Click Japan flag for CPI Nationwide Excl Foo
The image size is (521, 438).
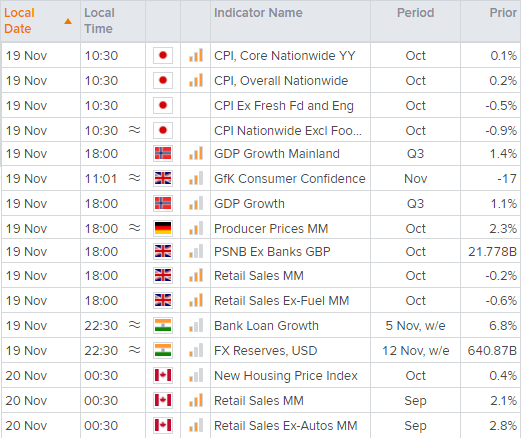pyautogui.click(x=163, y=130)
